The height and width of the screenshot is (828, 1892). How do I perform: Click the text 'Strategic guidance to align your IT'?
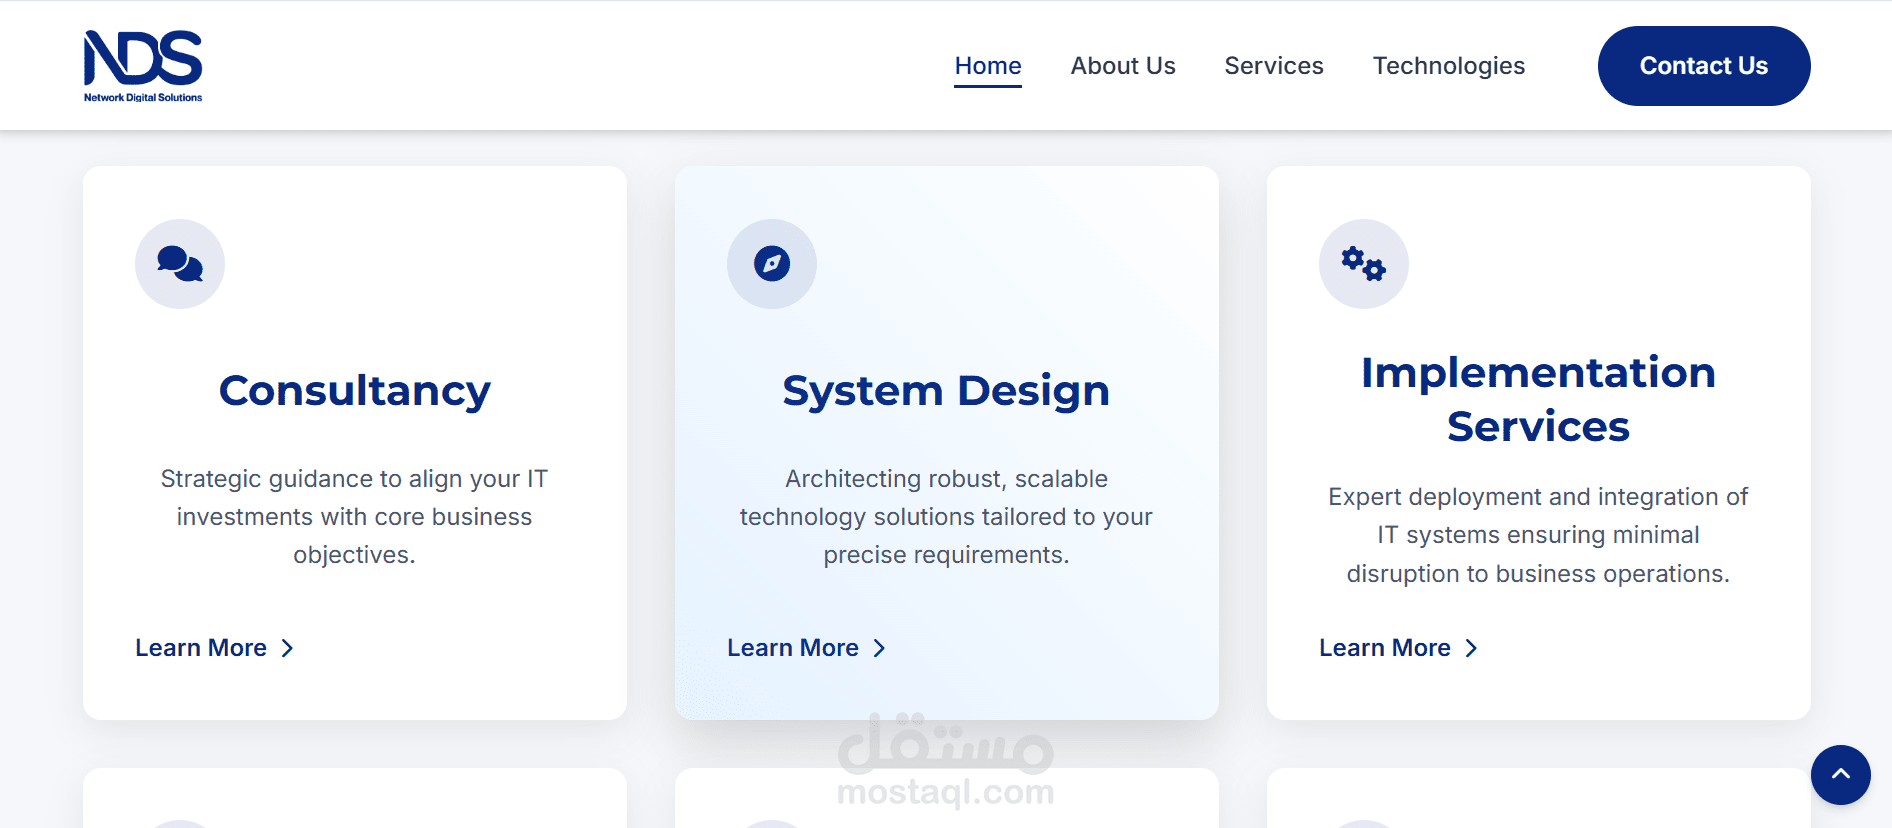point(355,479)
